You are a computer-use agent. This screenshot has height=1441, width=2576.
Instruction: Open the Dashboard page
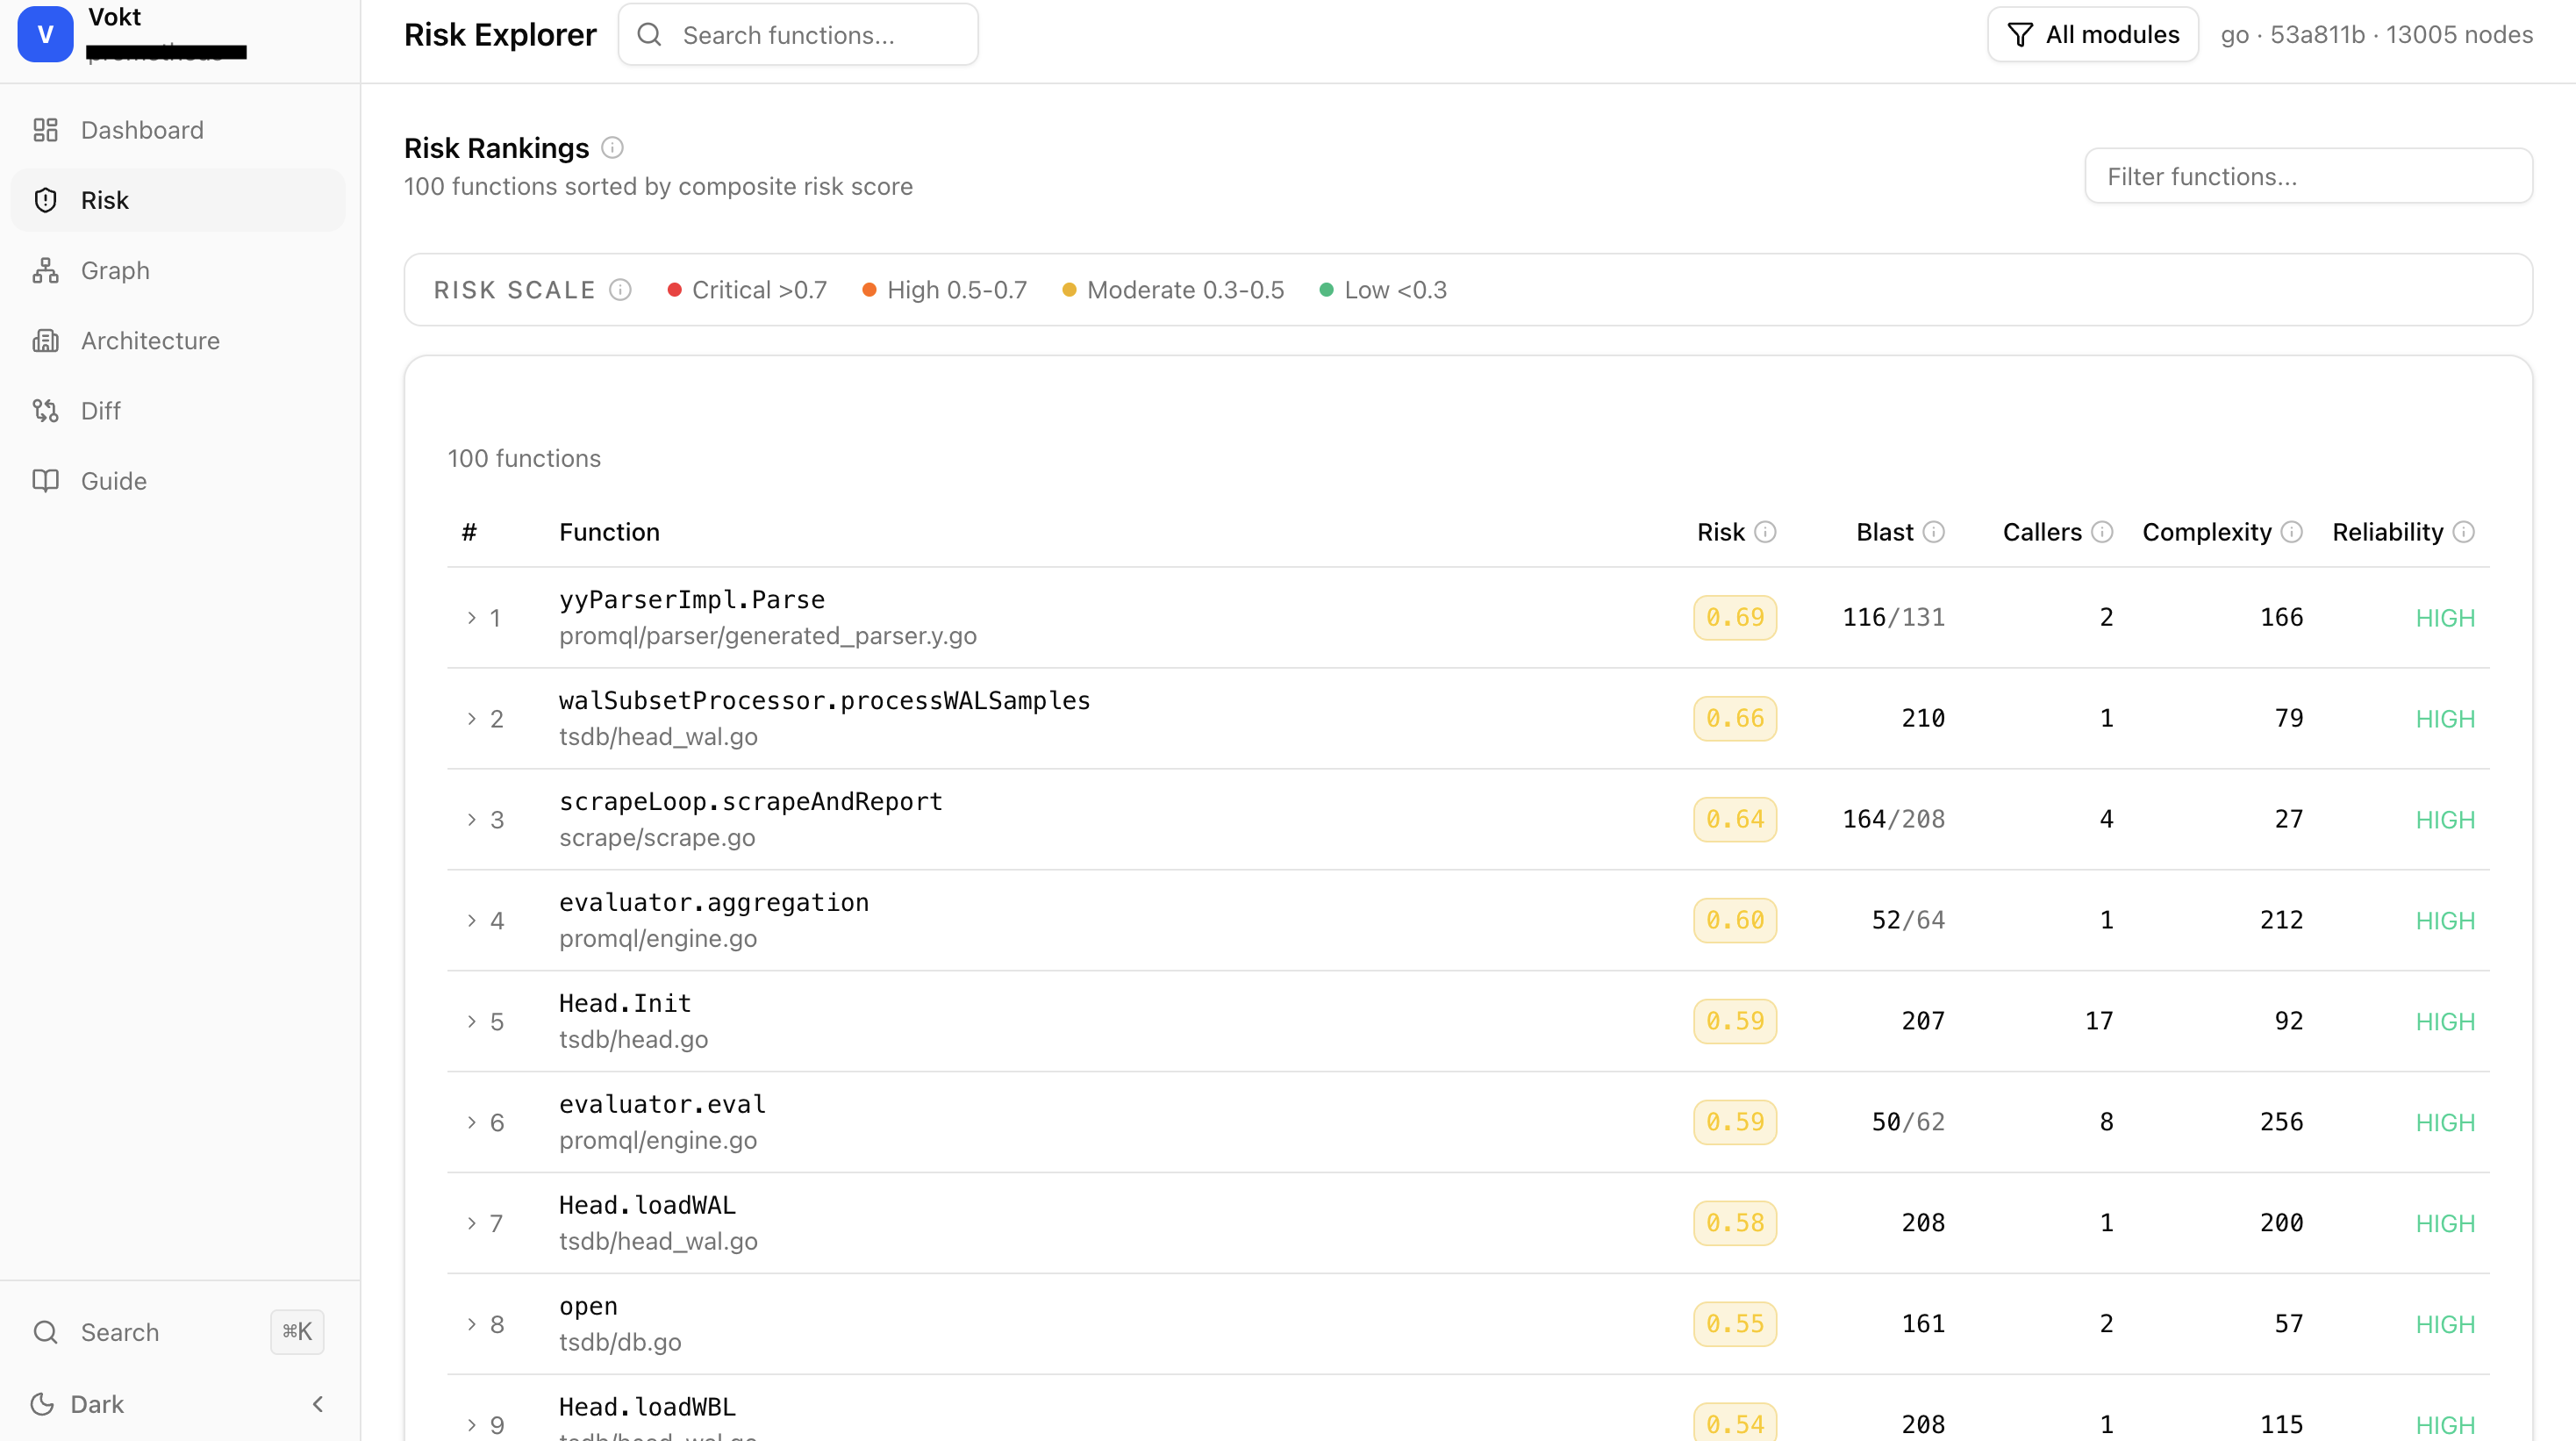pyautogui.click(x=178, y=130)
